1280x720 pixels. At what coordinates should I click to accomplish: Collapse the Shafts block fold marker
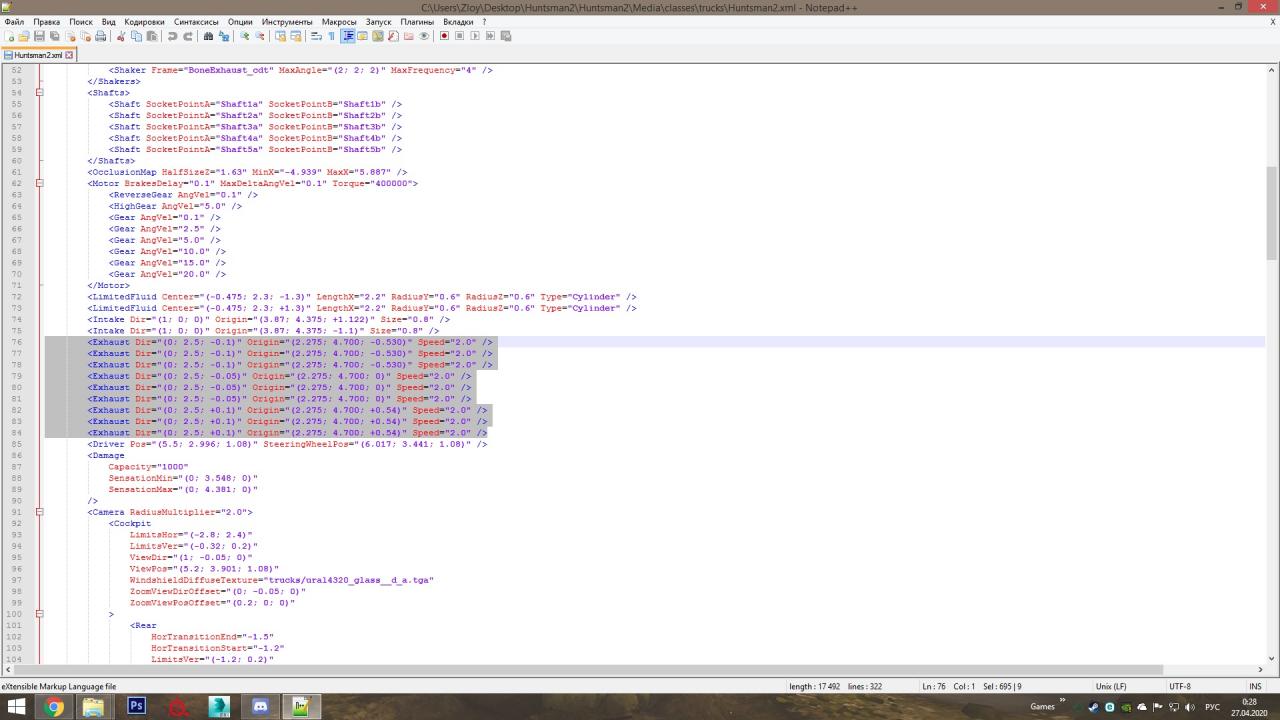39,93
